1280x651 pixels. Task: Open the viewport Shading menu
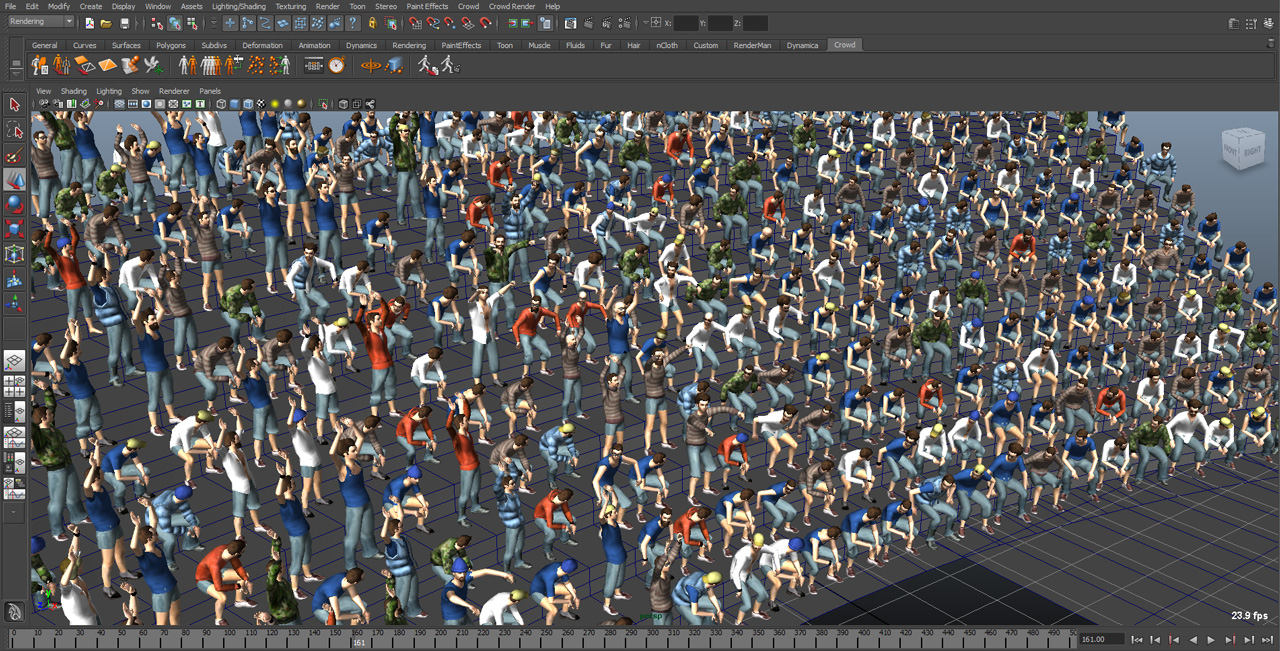point(74,91)
